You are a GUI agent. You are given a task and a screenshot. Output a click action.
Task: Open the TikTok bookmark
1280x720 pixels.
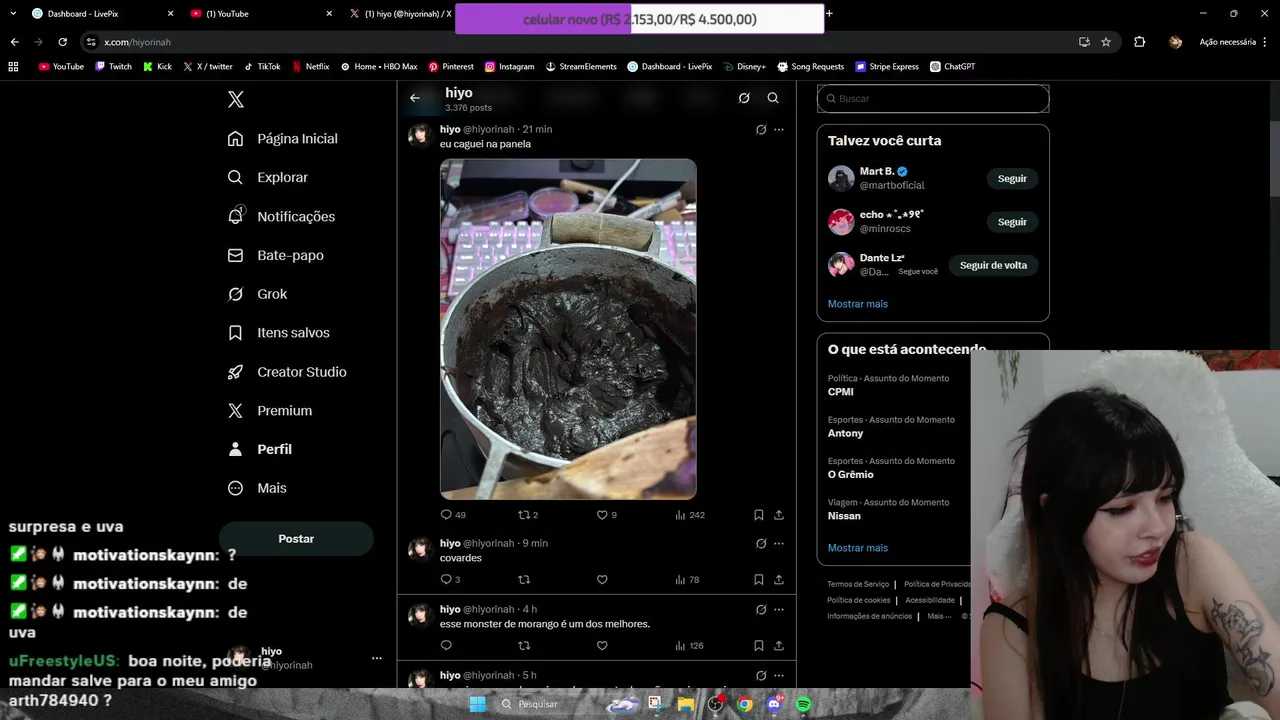coord(262,67)
